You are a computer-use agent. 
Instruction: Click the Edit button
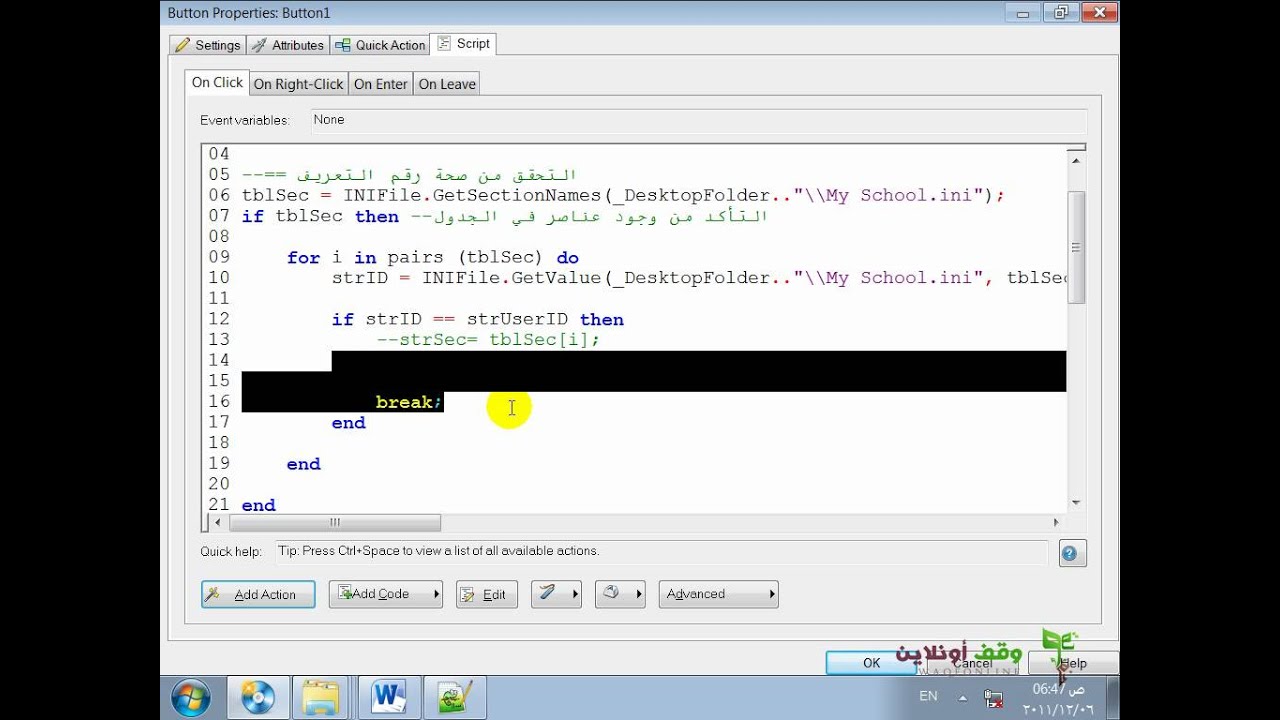pyautogui.click(x=487, y=594)
